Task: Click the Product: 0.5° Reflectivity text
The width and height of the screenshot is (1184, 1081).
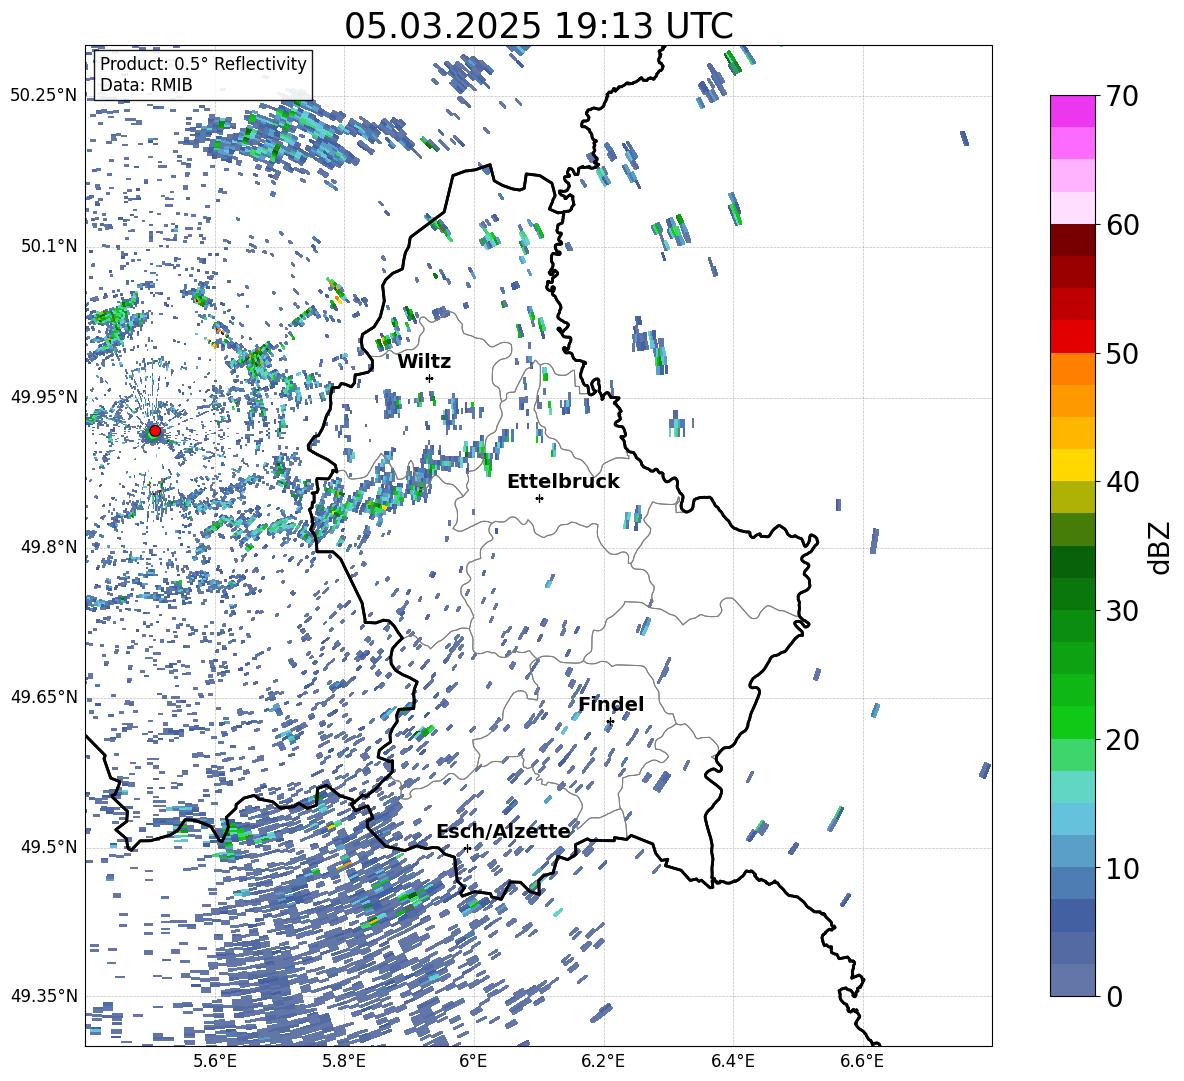Action: [x=203, y=63]
